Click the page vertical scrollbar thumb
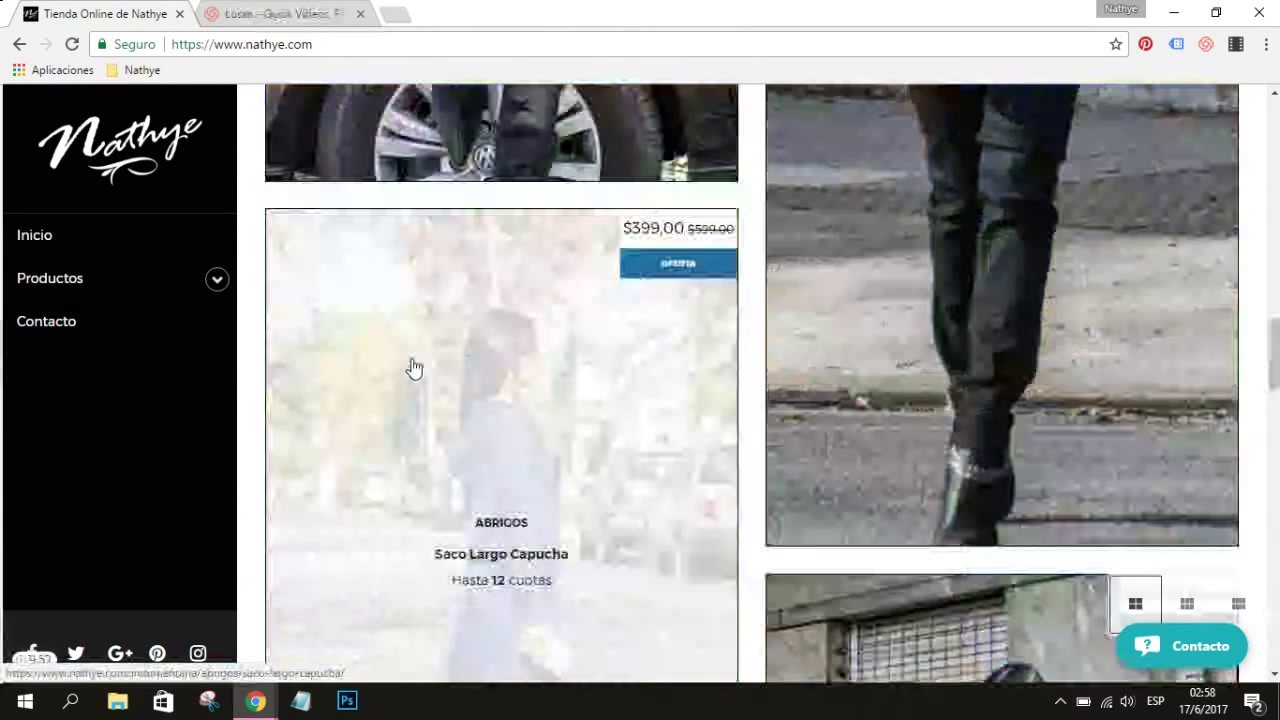The image size is (1280, 720). tap(1273, 355)
